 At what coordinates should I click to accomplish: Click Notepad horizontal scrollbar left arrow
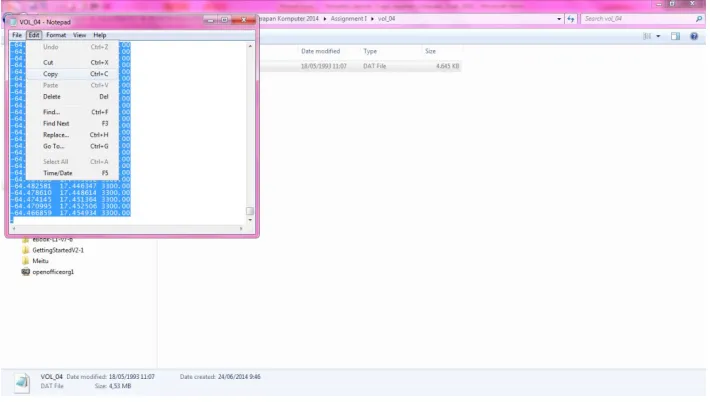(x=14, y=229)
